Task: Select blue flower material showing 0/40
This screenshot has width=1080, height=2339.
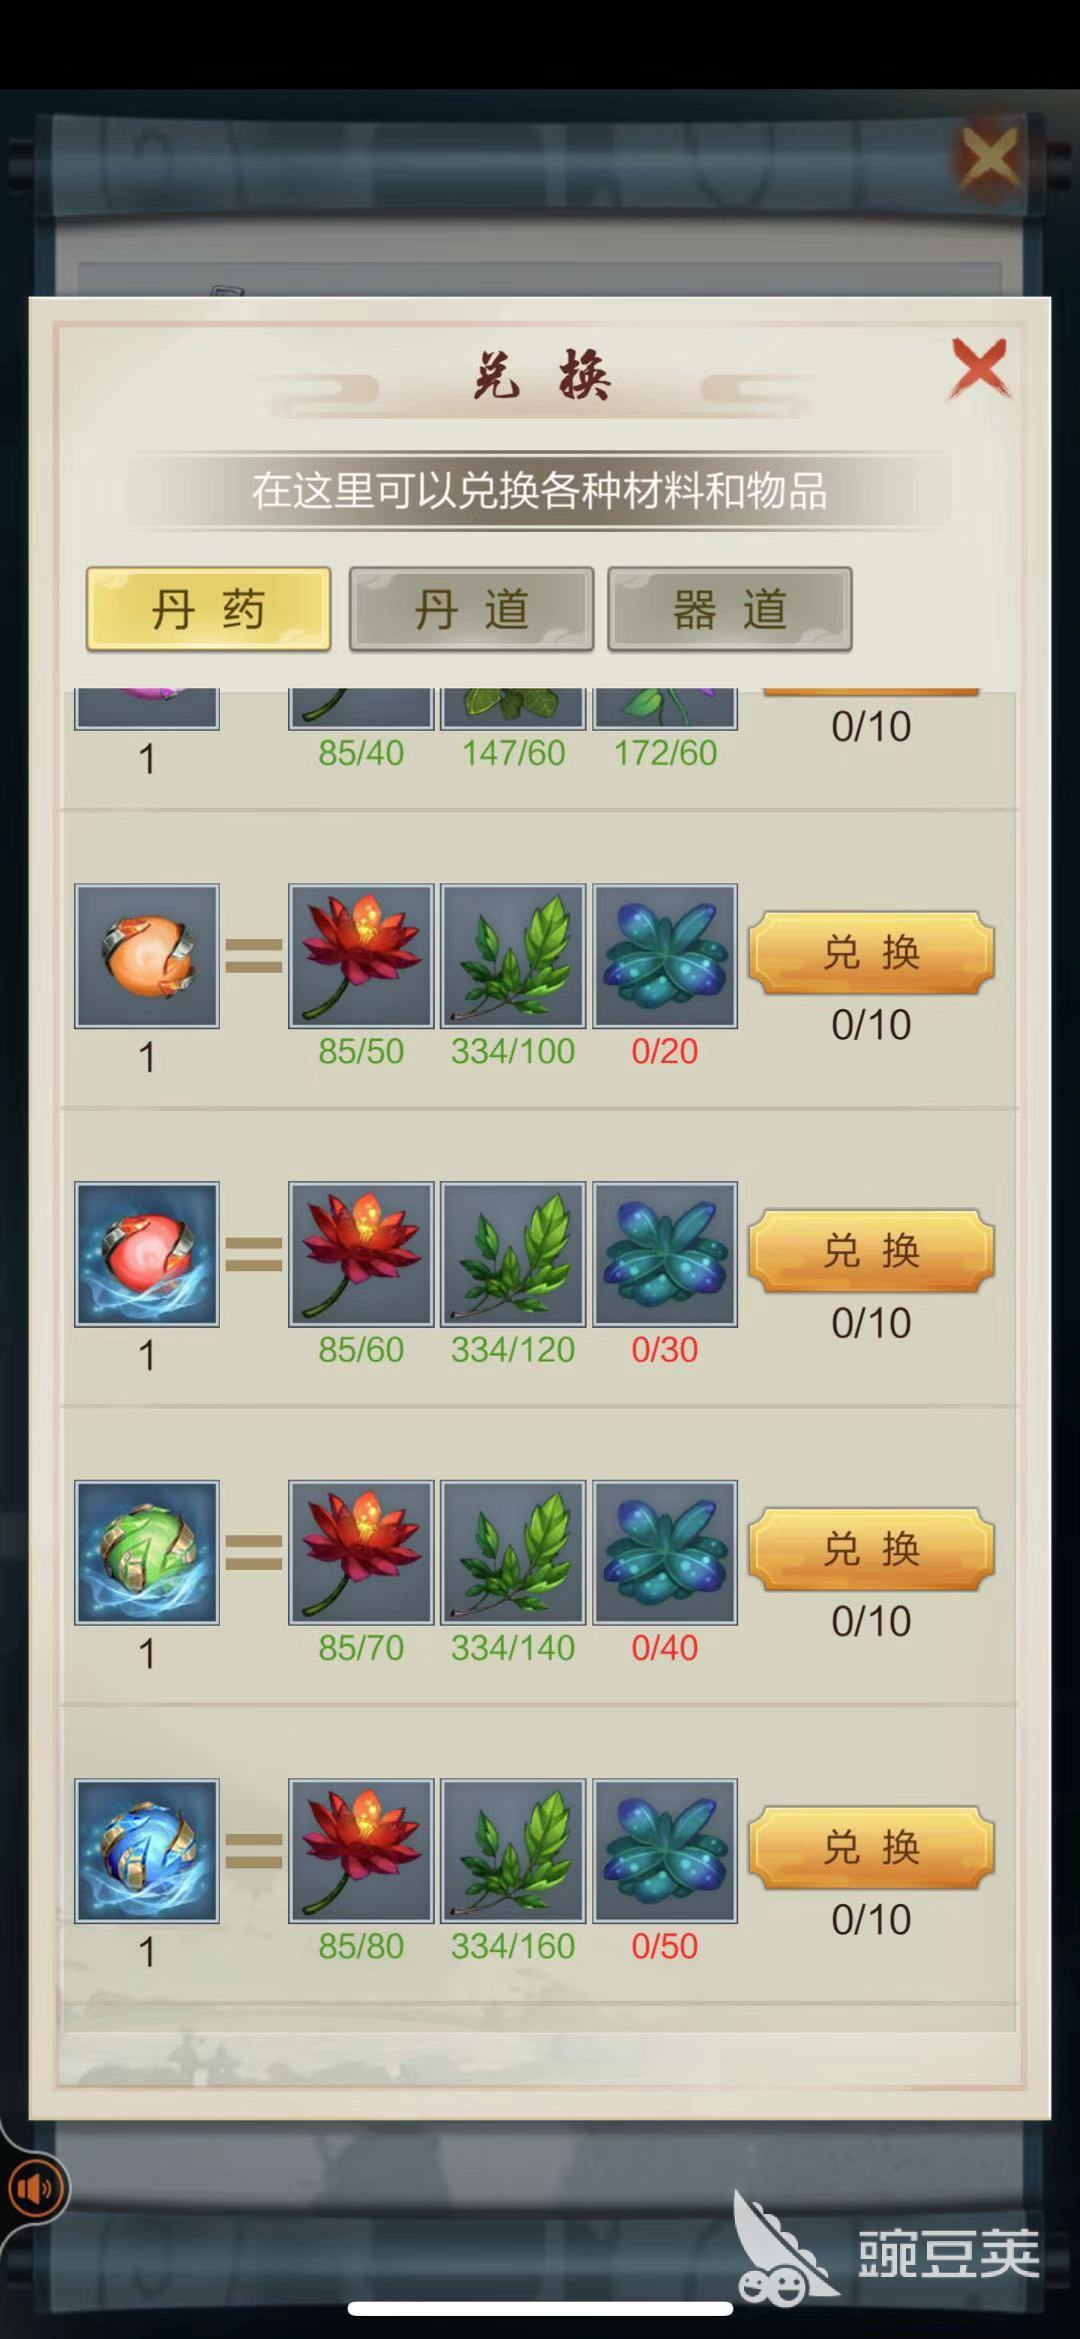Action: click(x=665, y=1552)
